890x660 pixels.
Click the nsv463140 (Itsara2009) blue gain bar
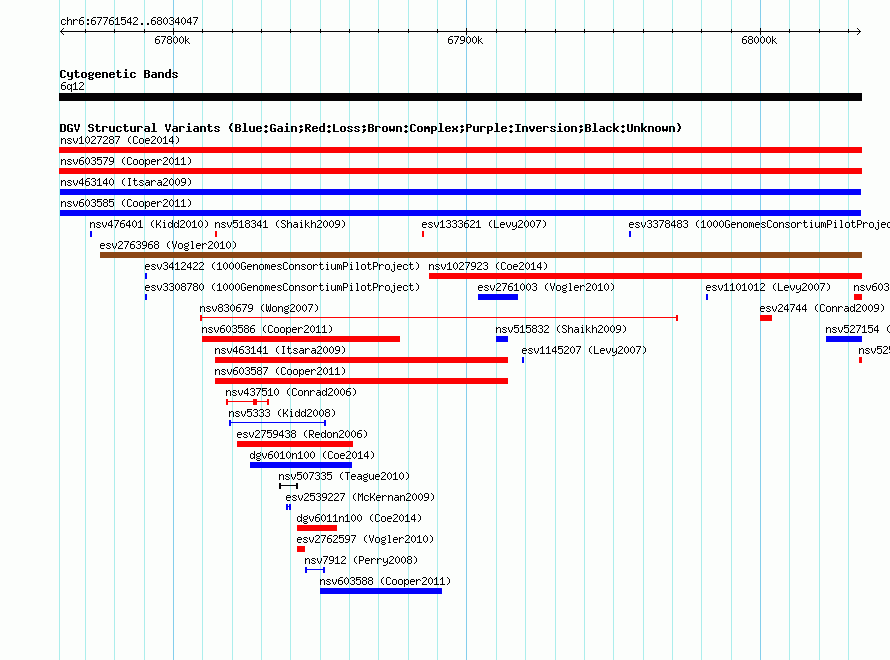point(460,192)
